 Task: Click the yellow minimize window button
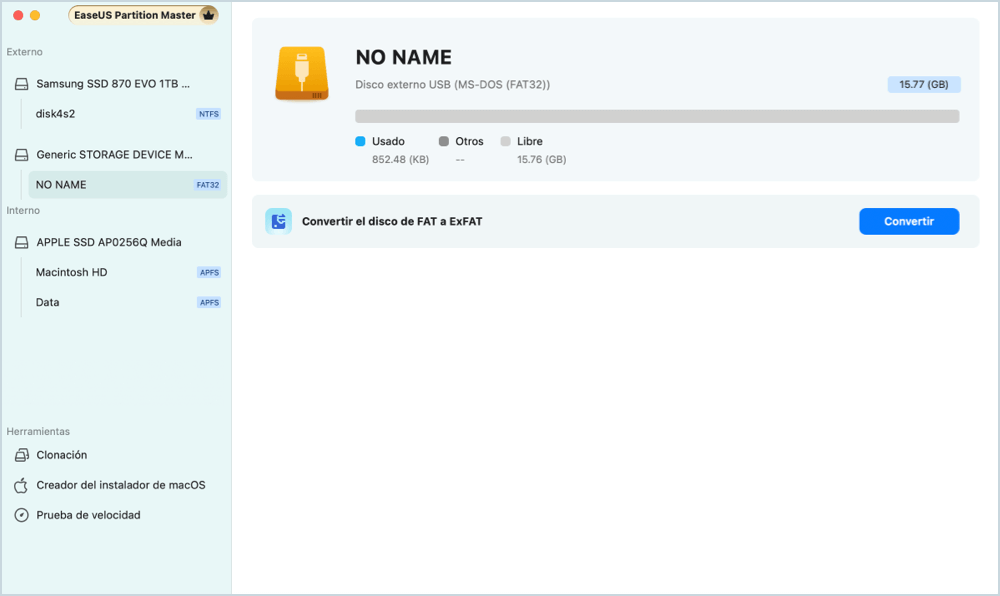[35, 15]
